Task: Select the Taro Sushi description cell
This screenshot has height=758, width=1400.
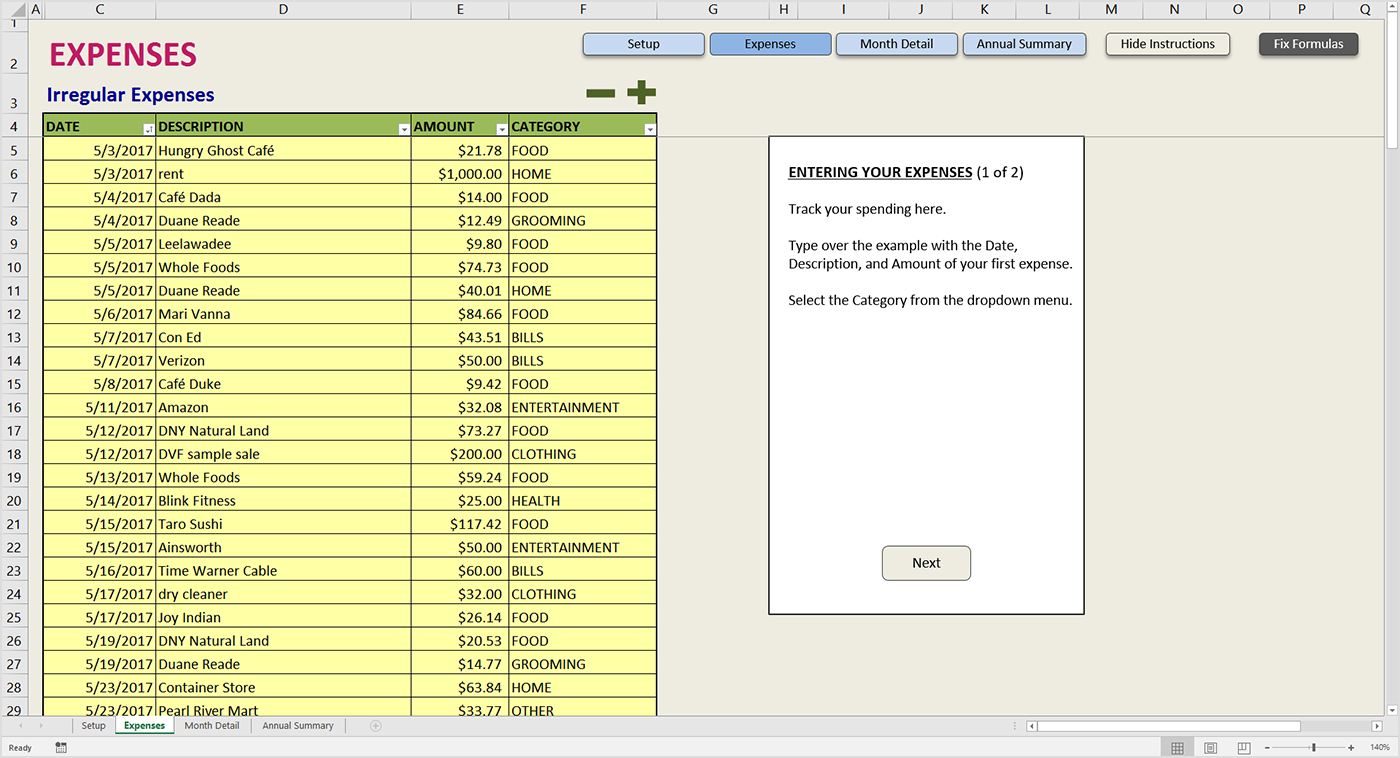Action: [x=283, y=524]
